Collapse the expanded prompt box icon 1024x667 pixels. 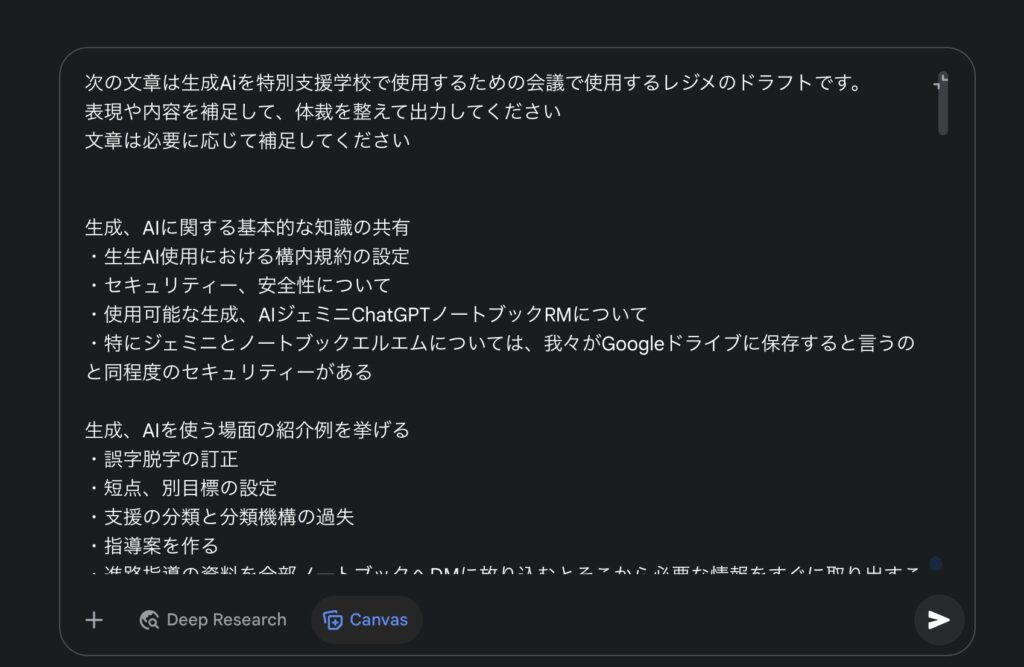click(940, 82)
